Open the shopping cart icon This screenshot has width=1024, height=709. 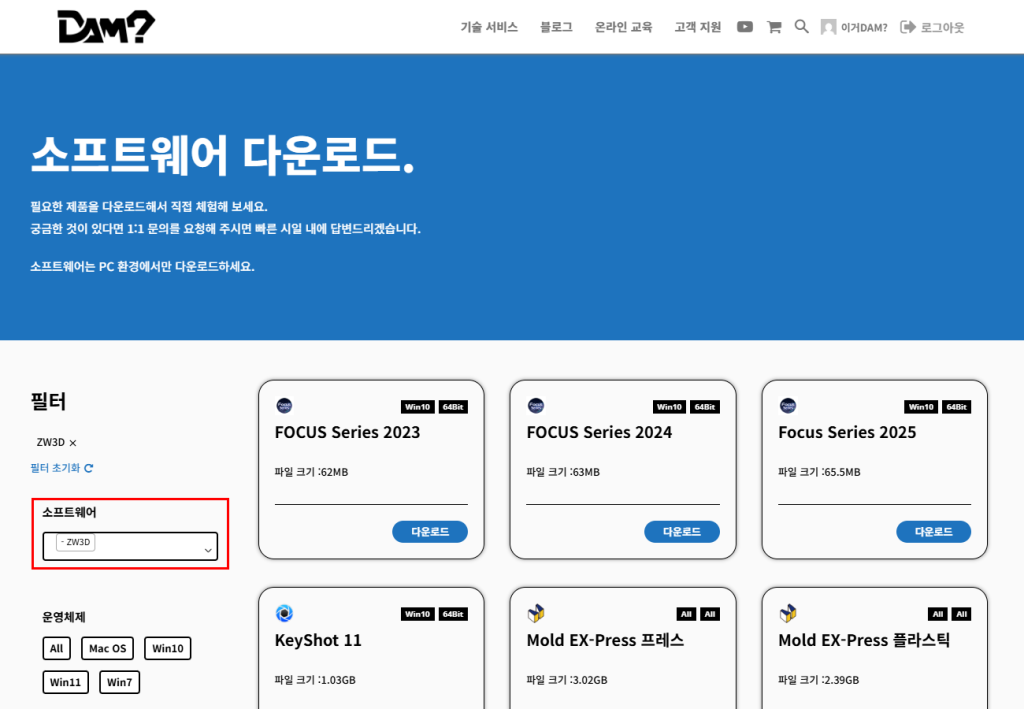coord(773,27)
